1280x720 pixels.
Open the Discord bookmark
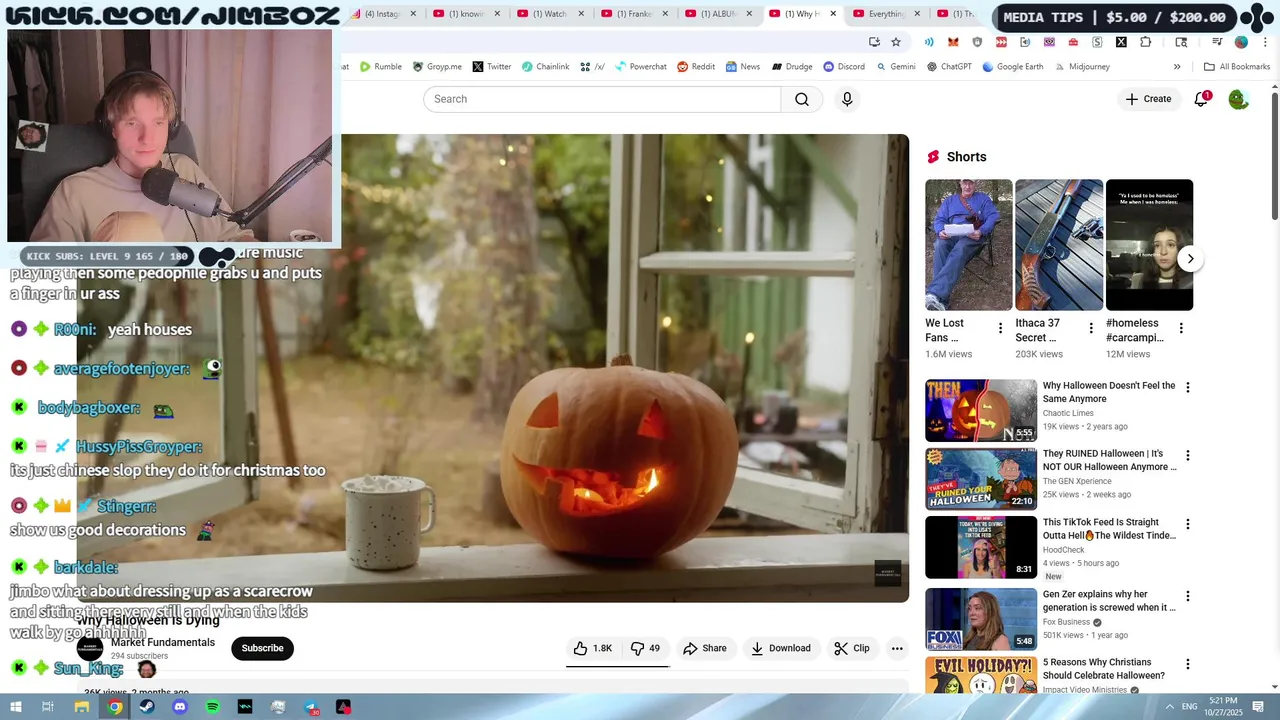(844, 67)
